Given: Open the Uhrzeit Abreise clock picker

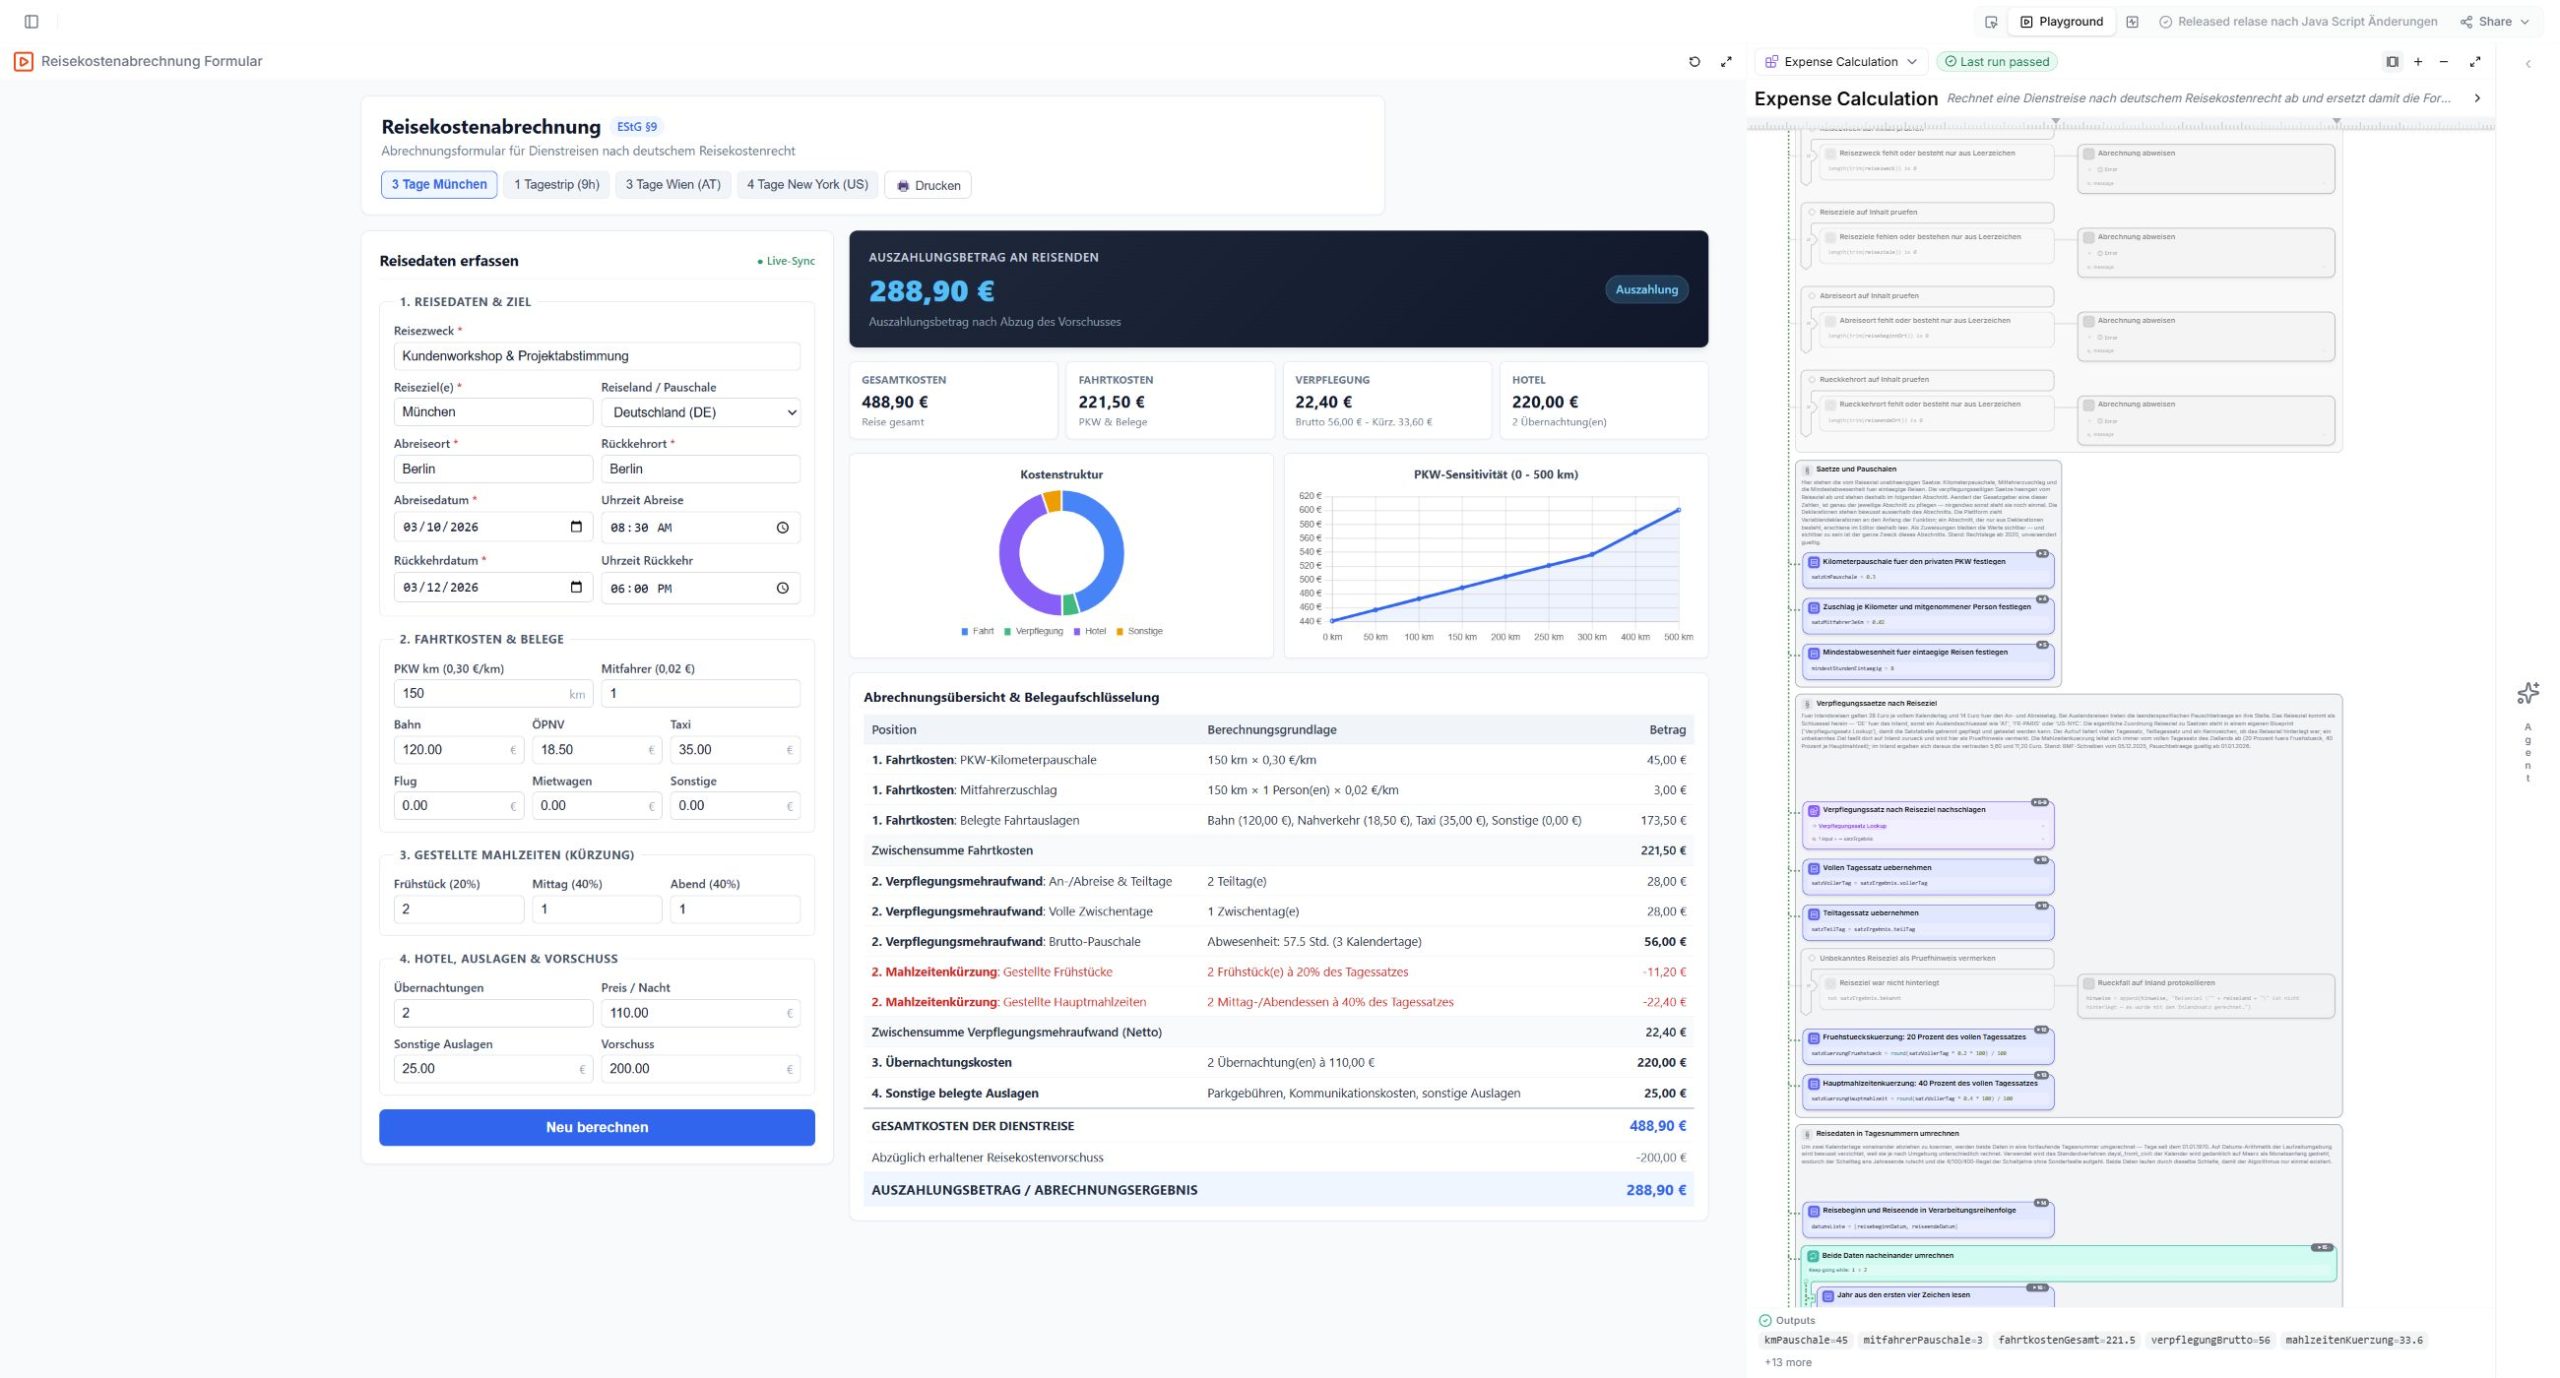Looking at the screenshot, I should [x=783, y=528].
